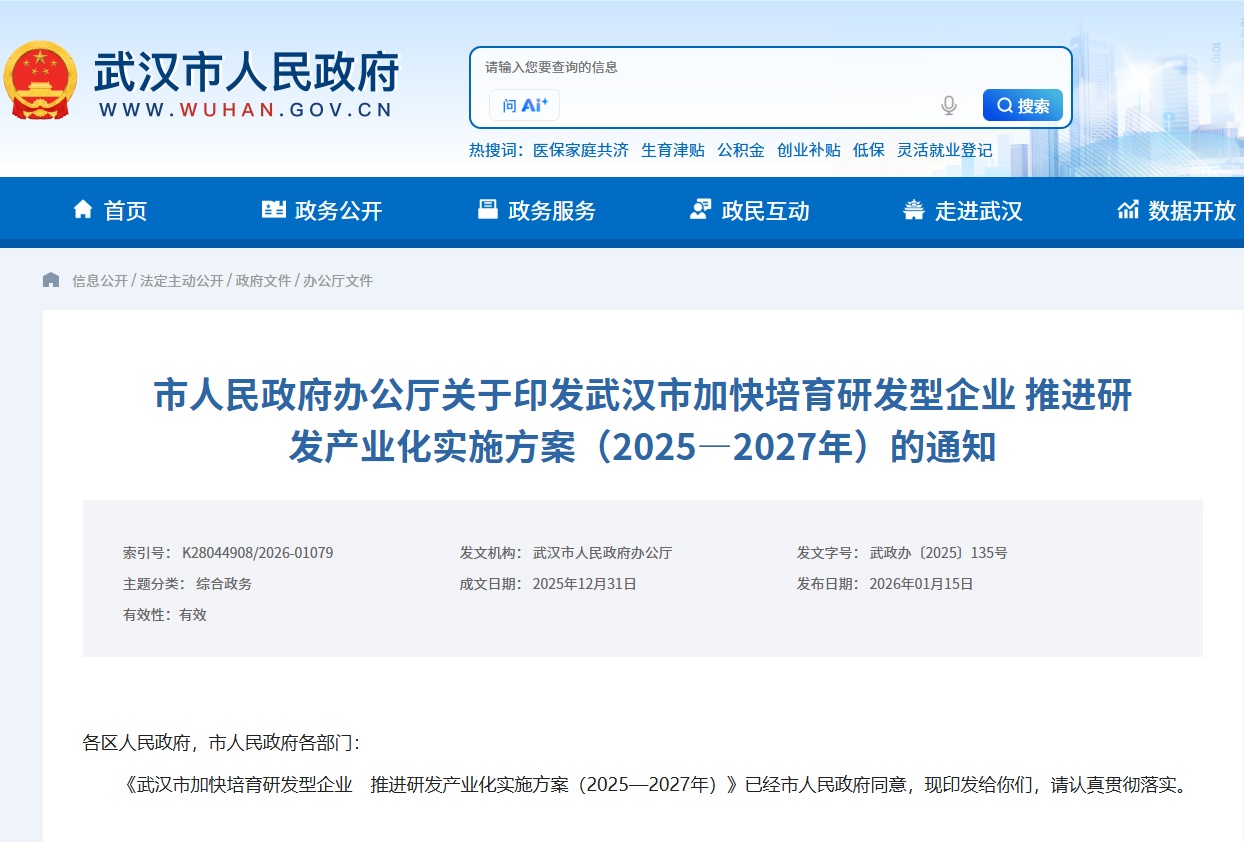Click the 政民互动 icon in navigation bar
The width and height of the screenshot is (1244, 842).
point(700,210)
